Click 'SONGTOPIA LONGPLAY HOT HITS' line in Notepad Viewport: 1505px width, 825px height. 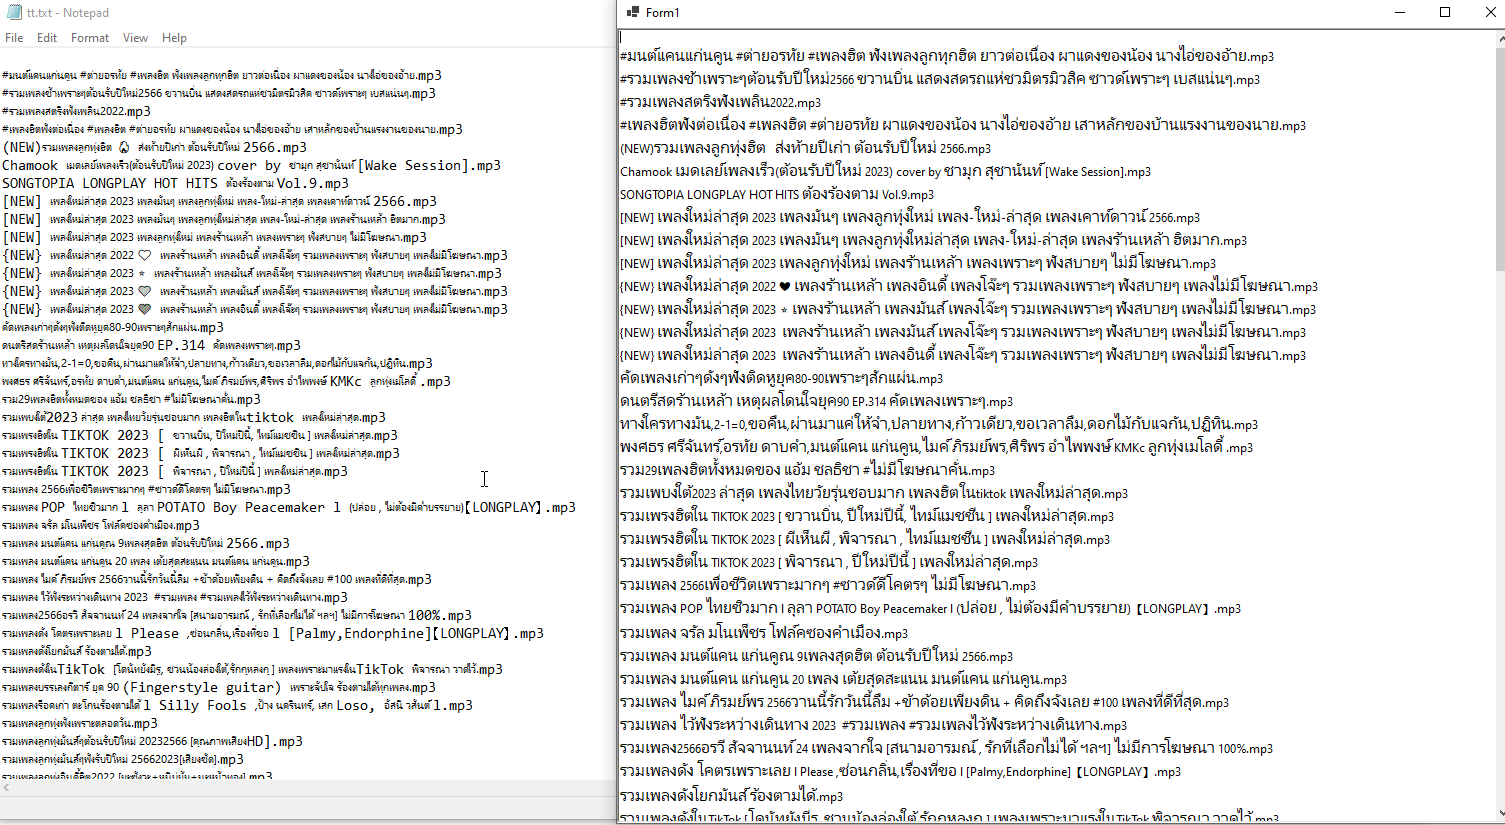175,184
